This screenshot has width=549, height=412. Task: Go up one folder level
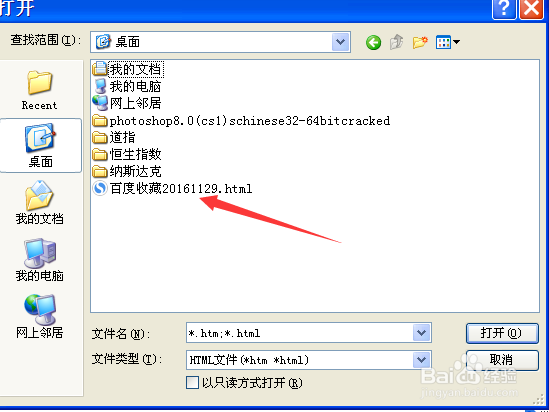(397, 43)
